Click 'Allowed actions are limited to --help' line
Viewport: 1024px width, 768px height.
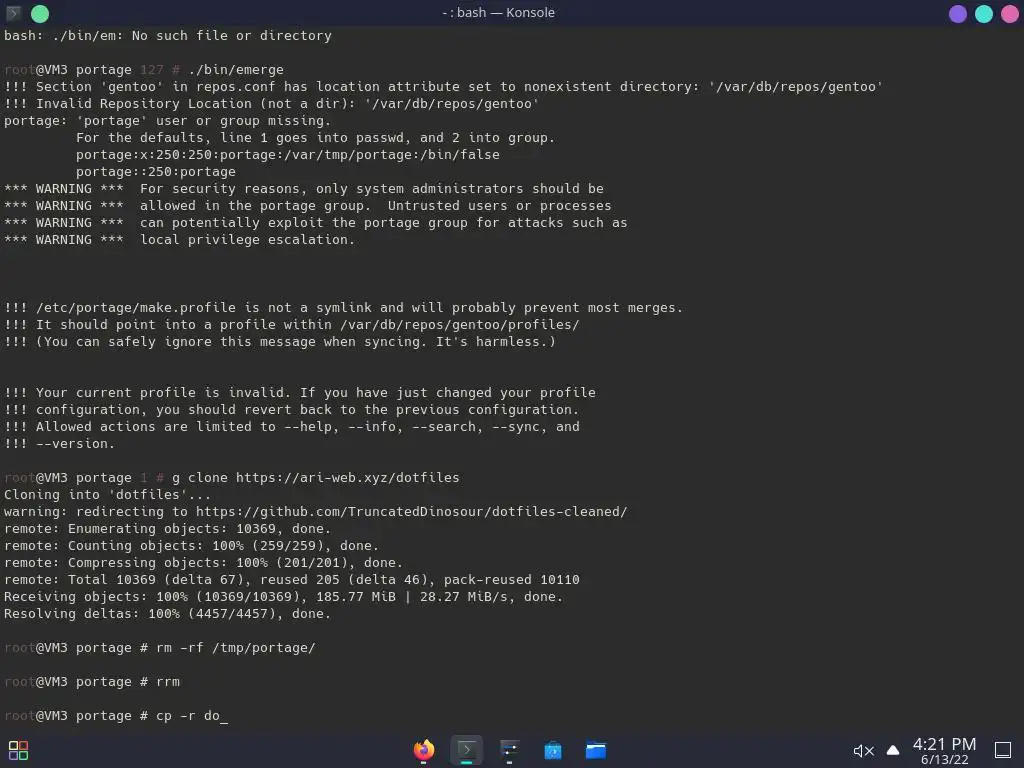[x=292, y=426]
